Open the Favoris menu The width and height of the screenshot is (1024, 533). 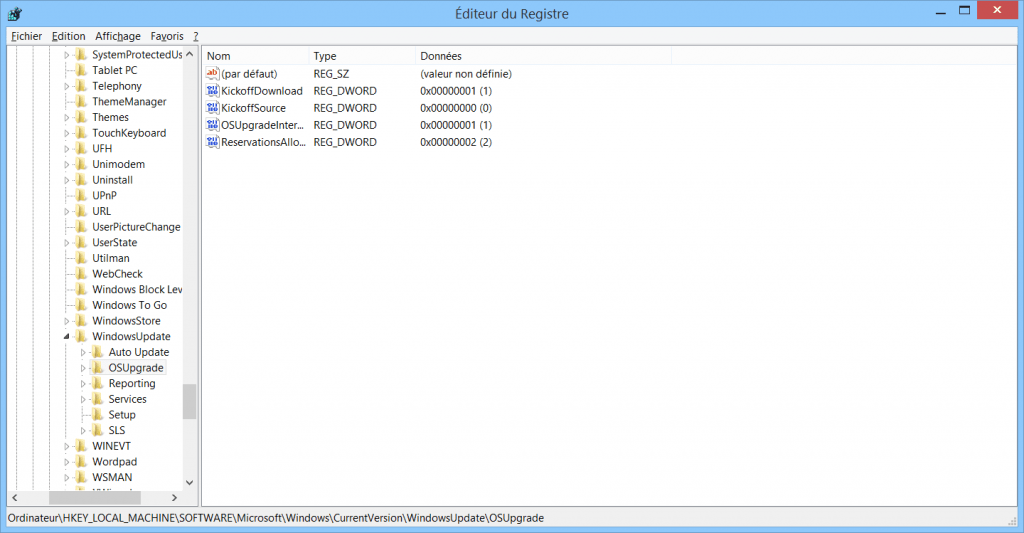pyautogui.click(x=167, y=36)
